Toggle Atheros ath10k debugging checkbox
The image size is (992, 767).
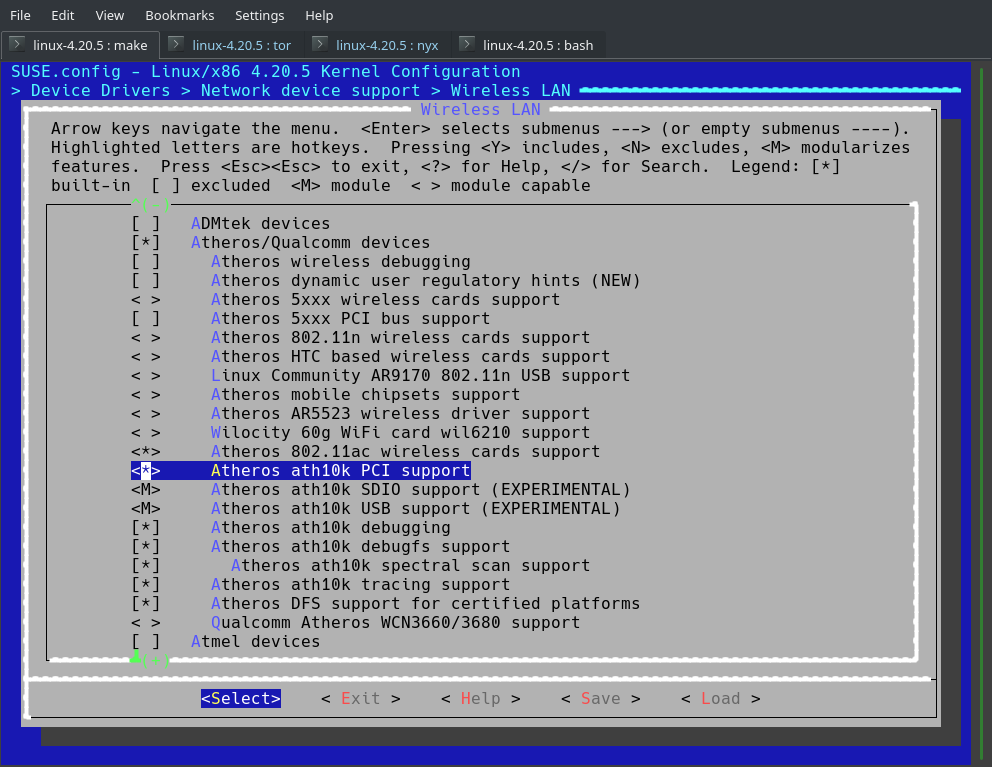[146, 528]
